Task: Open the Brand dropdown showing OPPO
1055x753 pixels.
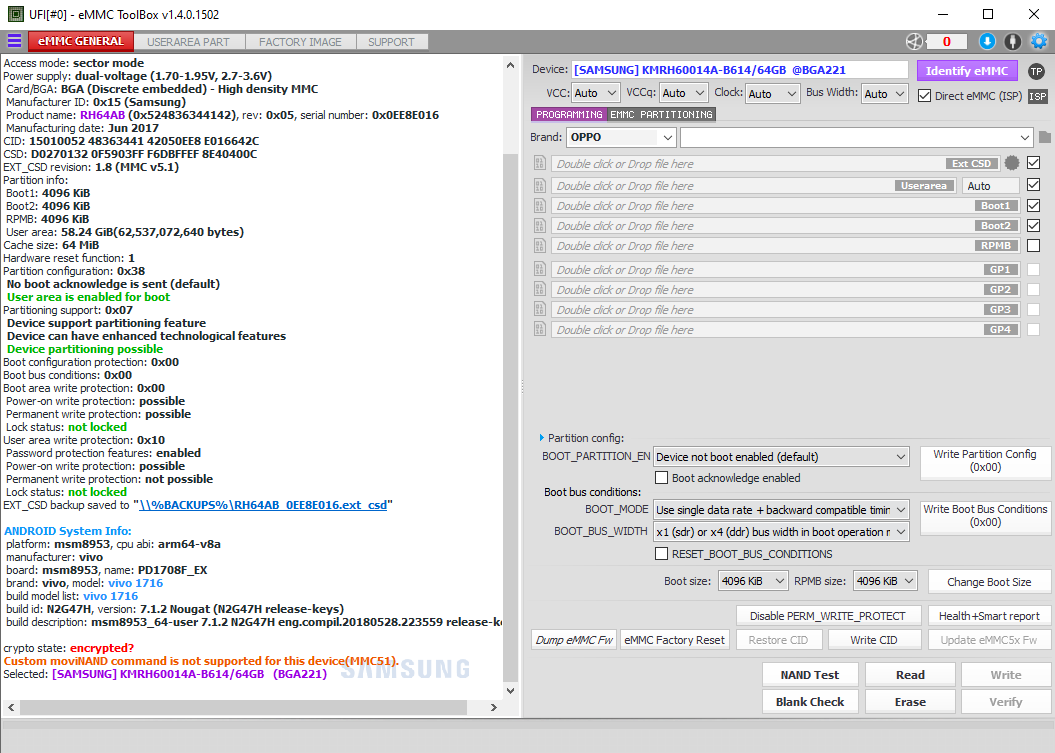Action: pos(621,137)
